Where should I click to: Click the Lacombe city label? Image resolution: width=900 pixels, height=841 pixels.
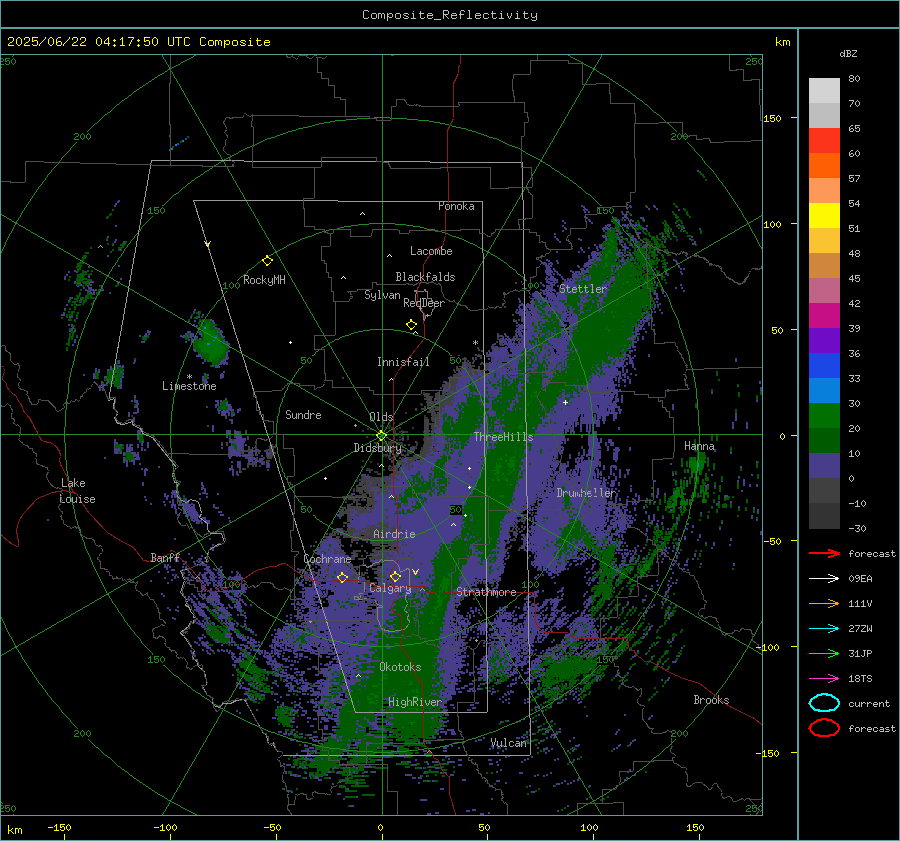[430, 251]
